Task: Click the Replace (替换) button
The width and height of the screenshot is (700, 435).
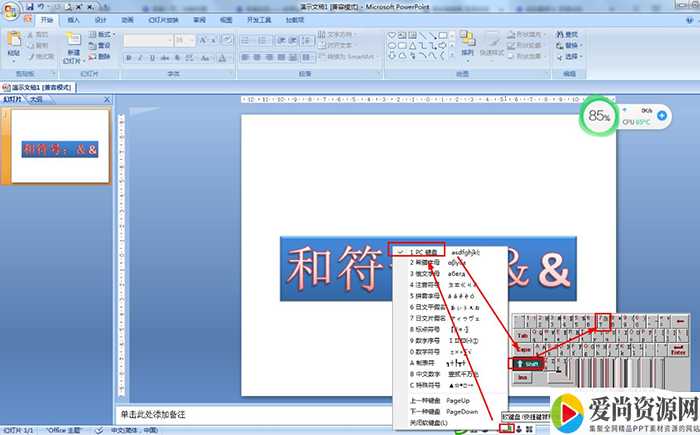Action: pos(571,45)
